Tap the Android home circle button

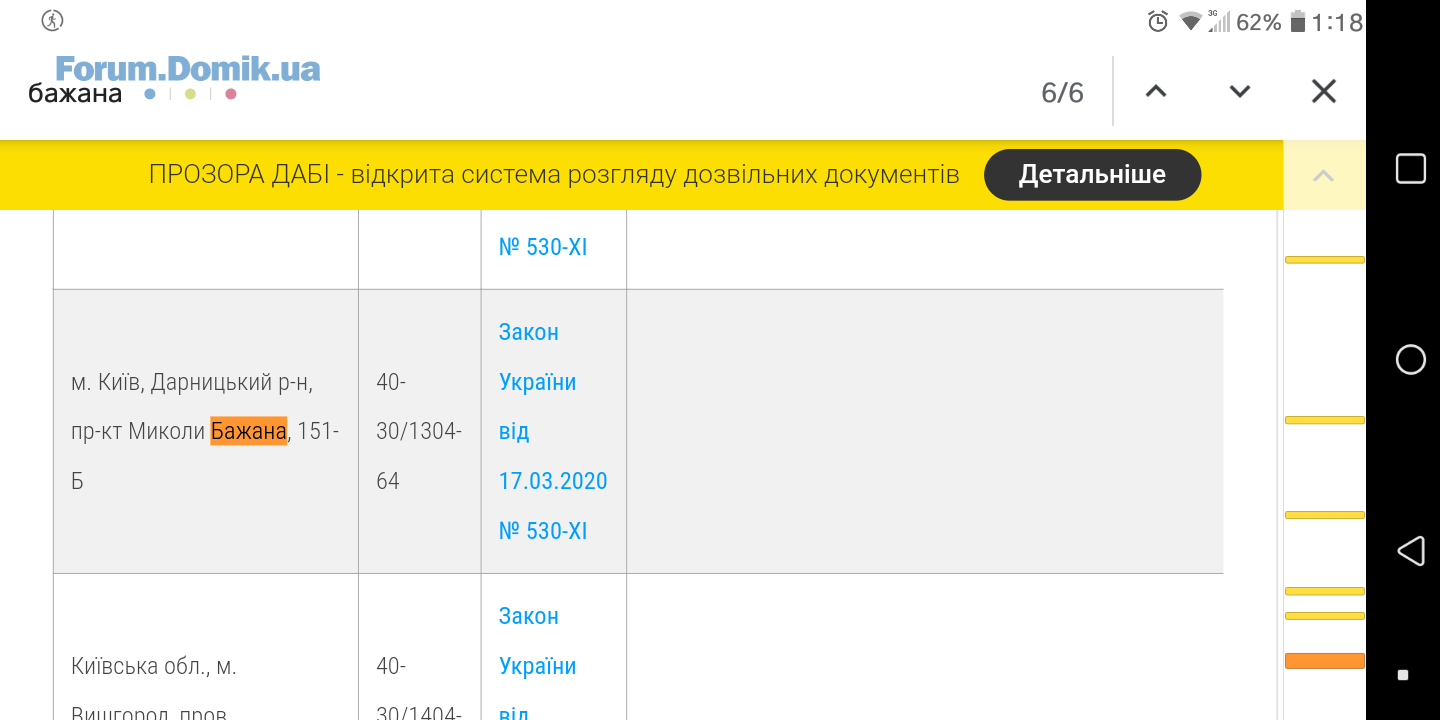click(x=1410, y=359)
